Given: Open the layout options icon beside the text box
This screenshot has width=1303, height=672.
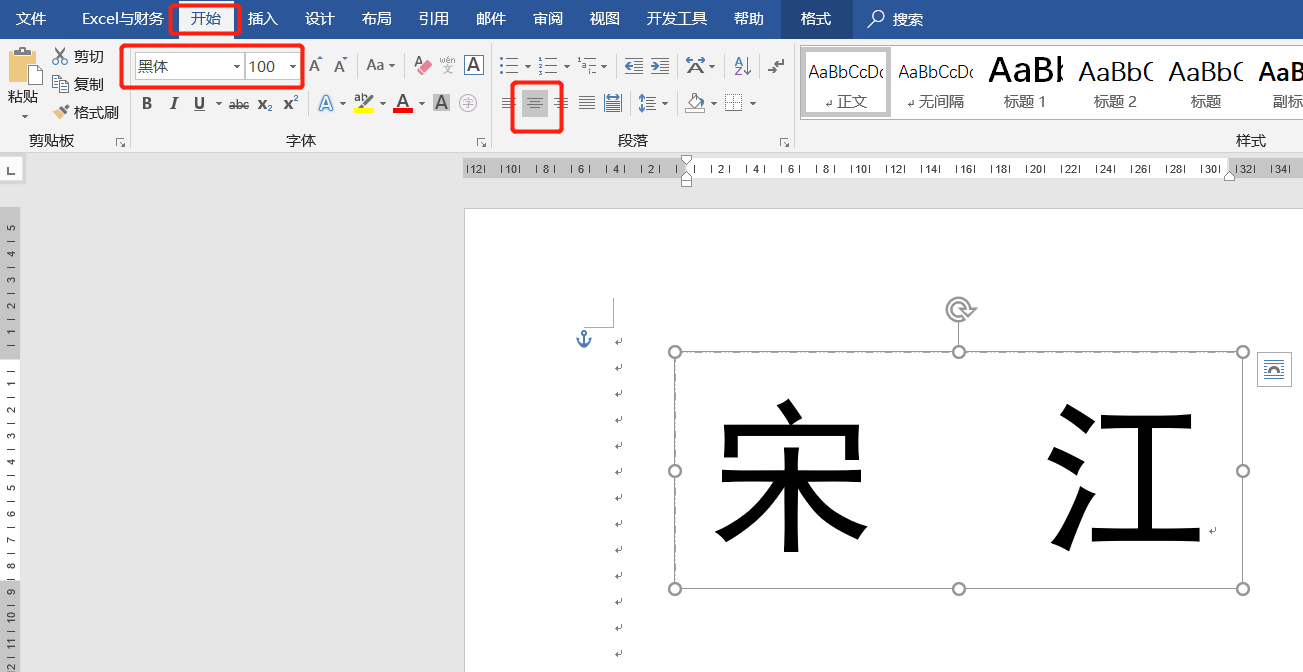Looking at the screenshot, I should [1274, 370].
